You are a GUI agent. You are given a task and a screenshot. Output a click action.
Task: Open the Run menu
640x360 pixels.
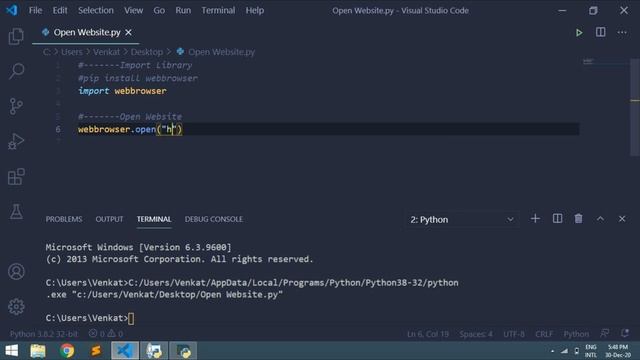183,10
